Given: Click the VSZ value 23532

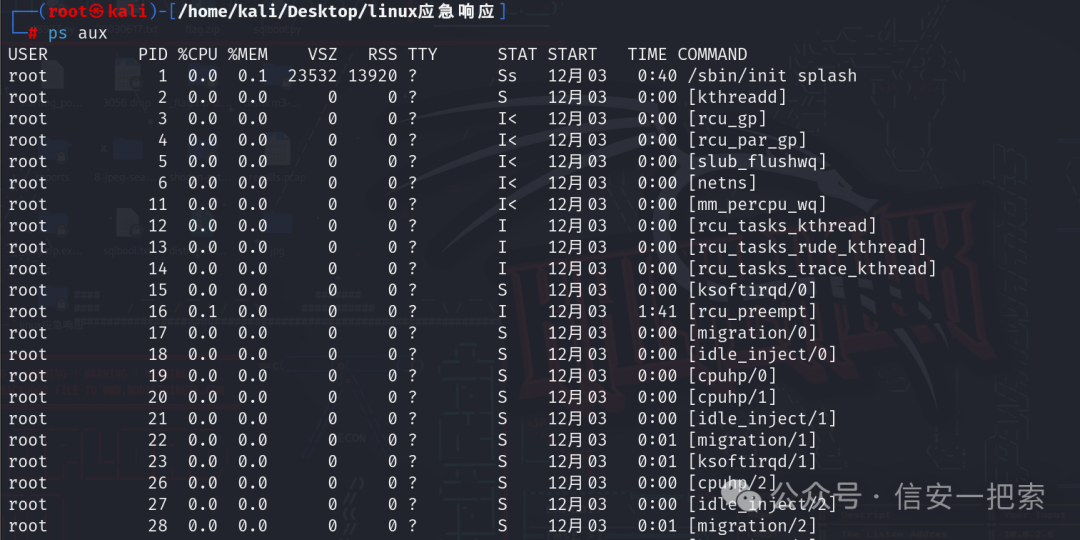Looking at the screenshot, I should click(313, 76).
